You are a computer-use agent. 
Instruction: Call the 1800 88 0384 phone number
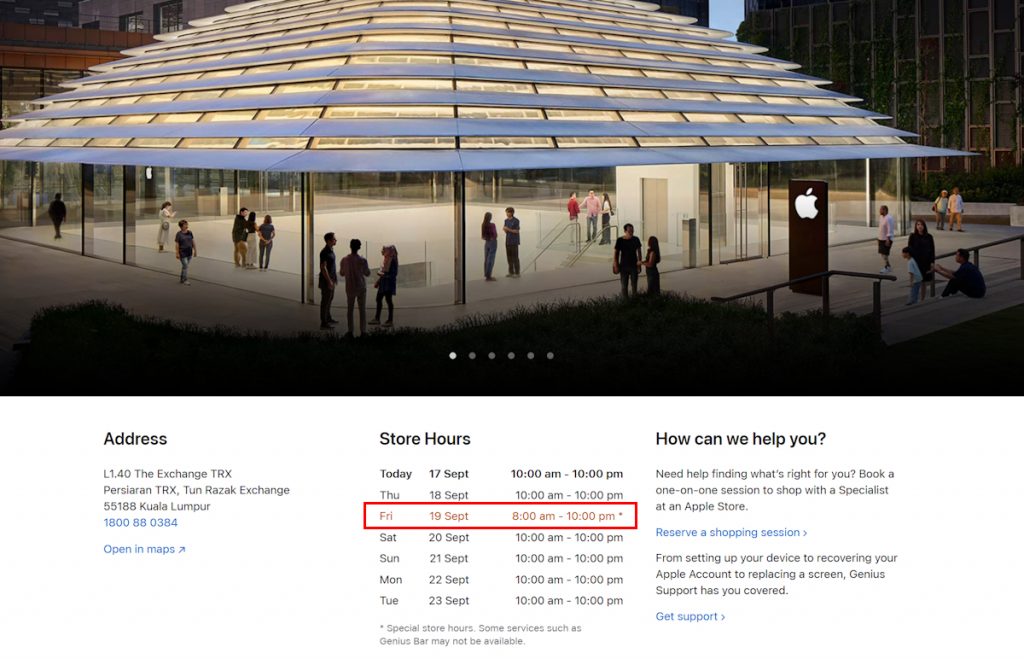[140, 523]
